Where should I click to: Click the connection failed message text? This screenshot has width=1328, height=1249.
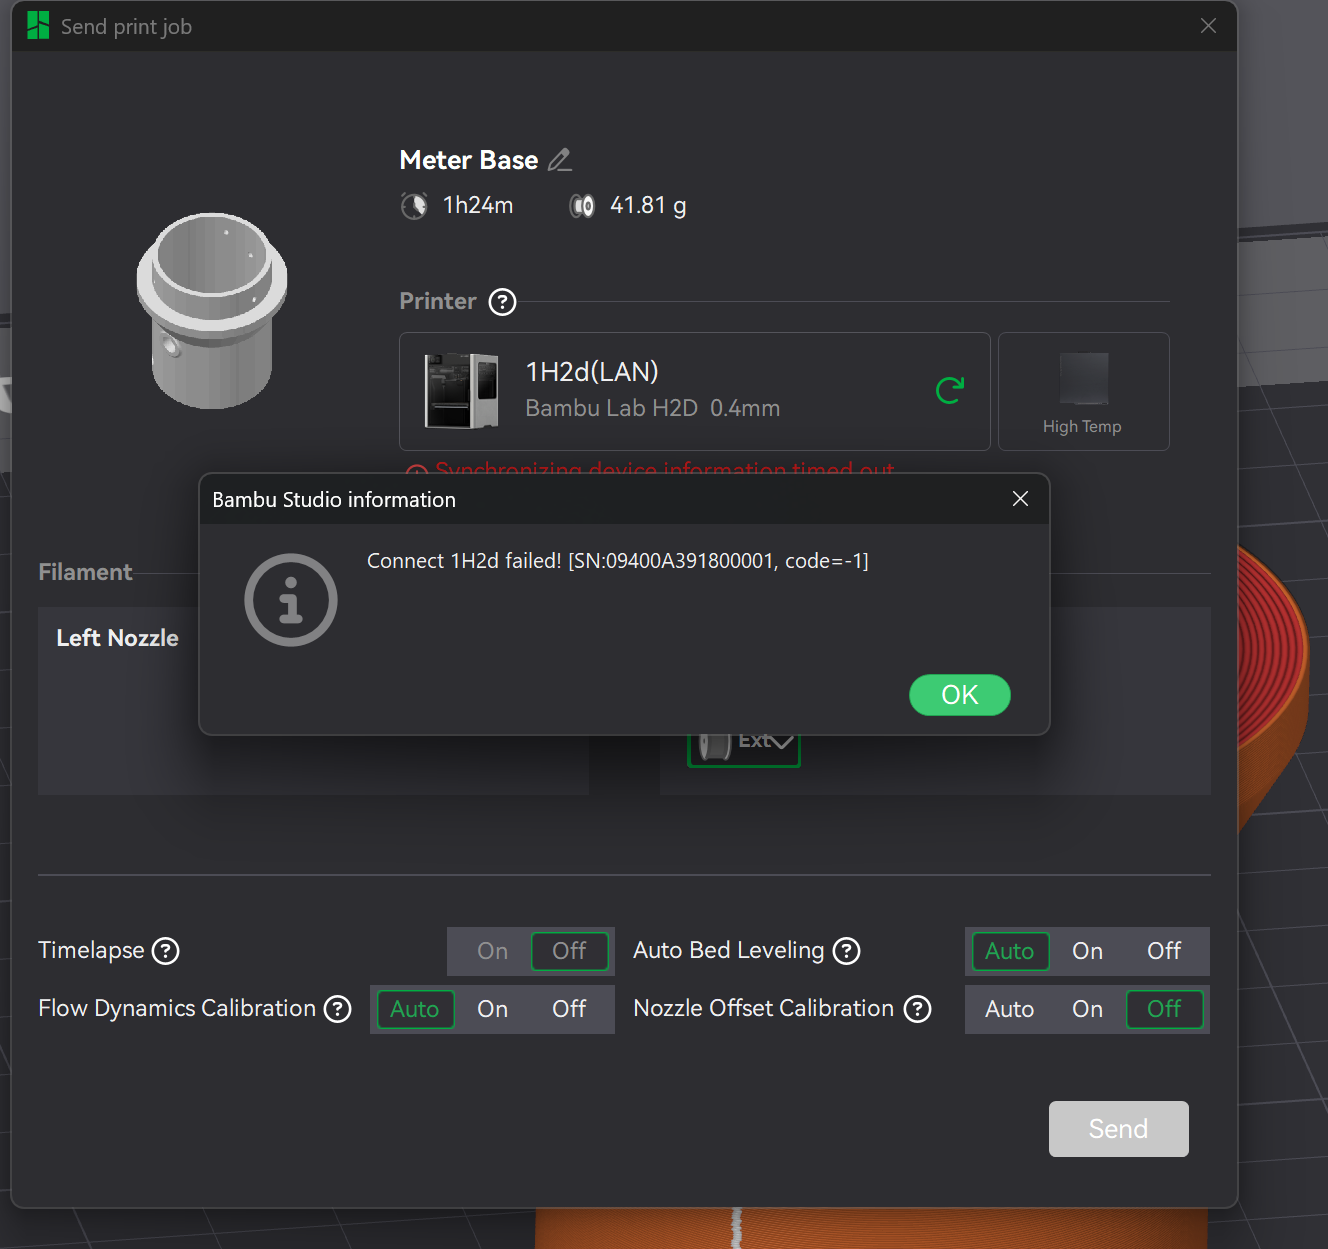617,561
